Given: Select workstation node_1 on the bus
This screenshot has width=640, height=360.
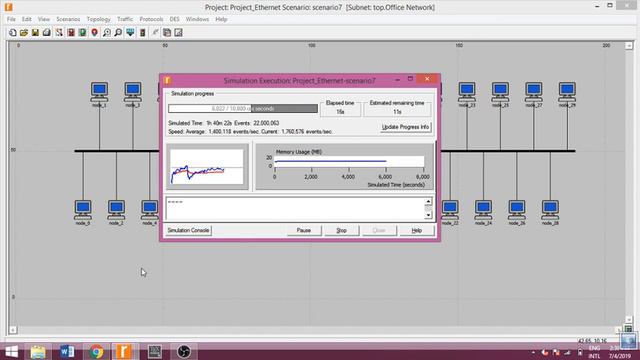Looking at the screenshot, I should 100,92.
